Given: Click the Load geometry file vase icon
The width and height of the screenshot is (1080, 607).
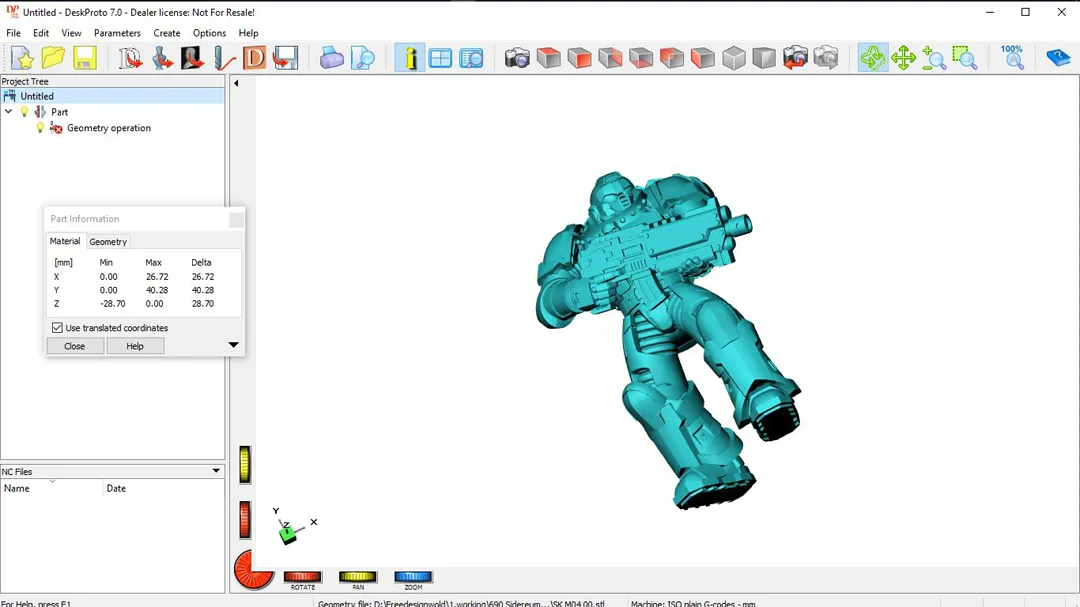Looking at the screenshot, I should click(x=162, y=58).
